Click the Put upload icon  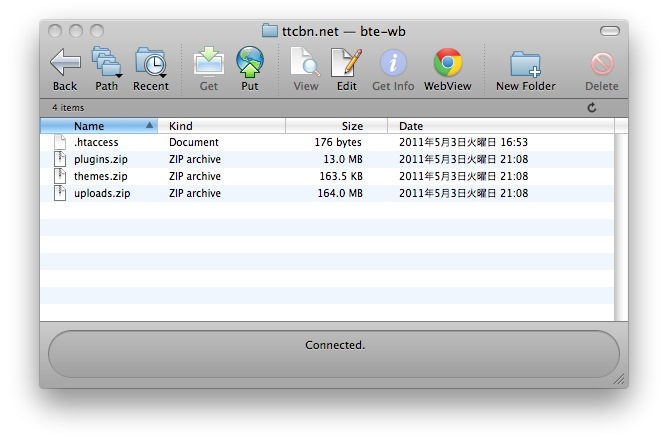pyautogui.click(x=250, y=64)
